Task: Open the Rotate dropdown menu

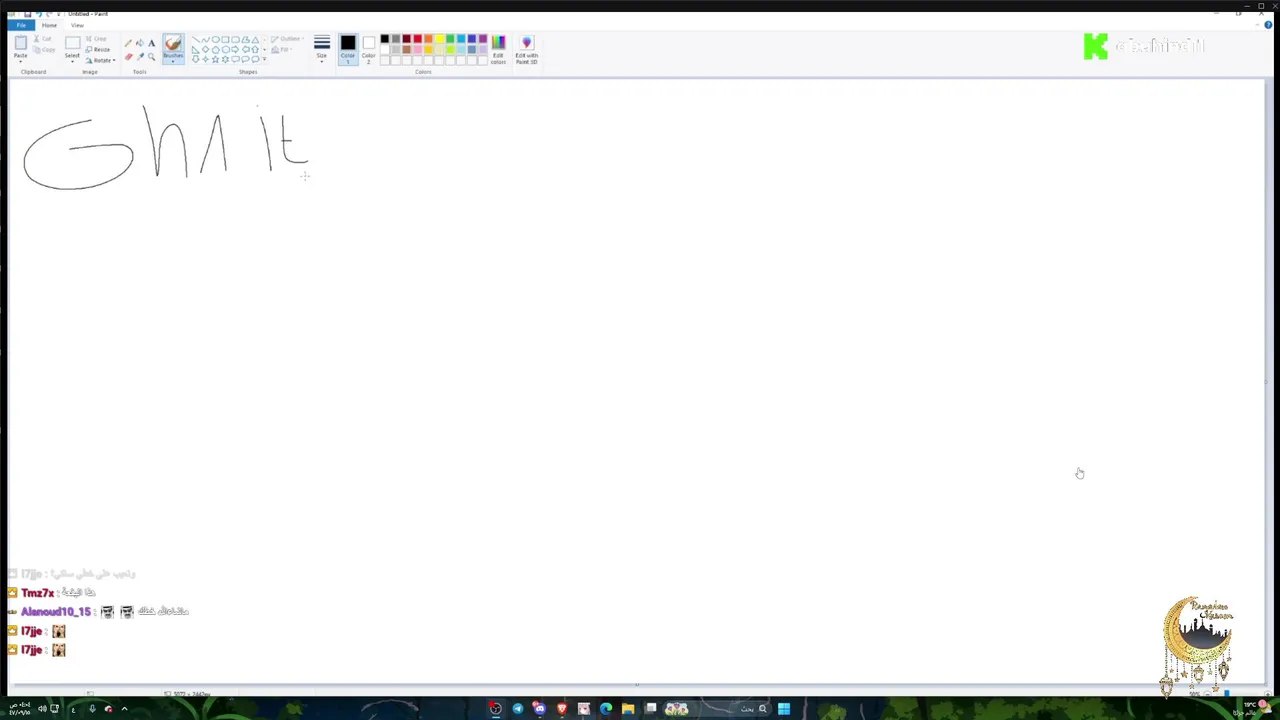Action: pyautogui.click(x=102, y=60)
